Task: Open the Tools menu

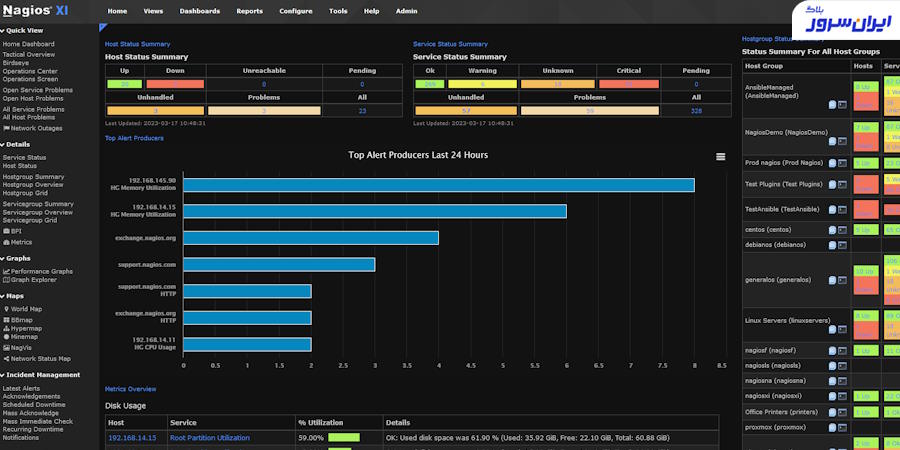Action: pos(338,11)
